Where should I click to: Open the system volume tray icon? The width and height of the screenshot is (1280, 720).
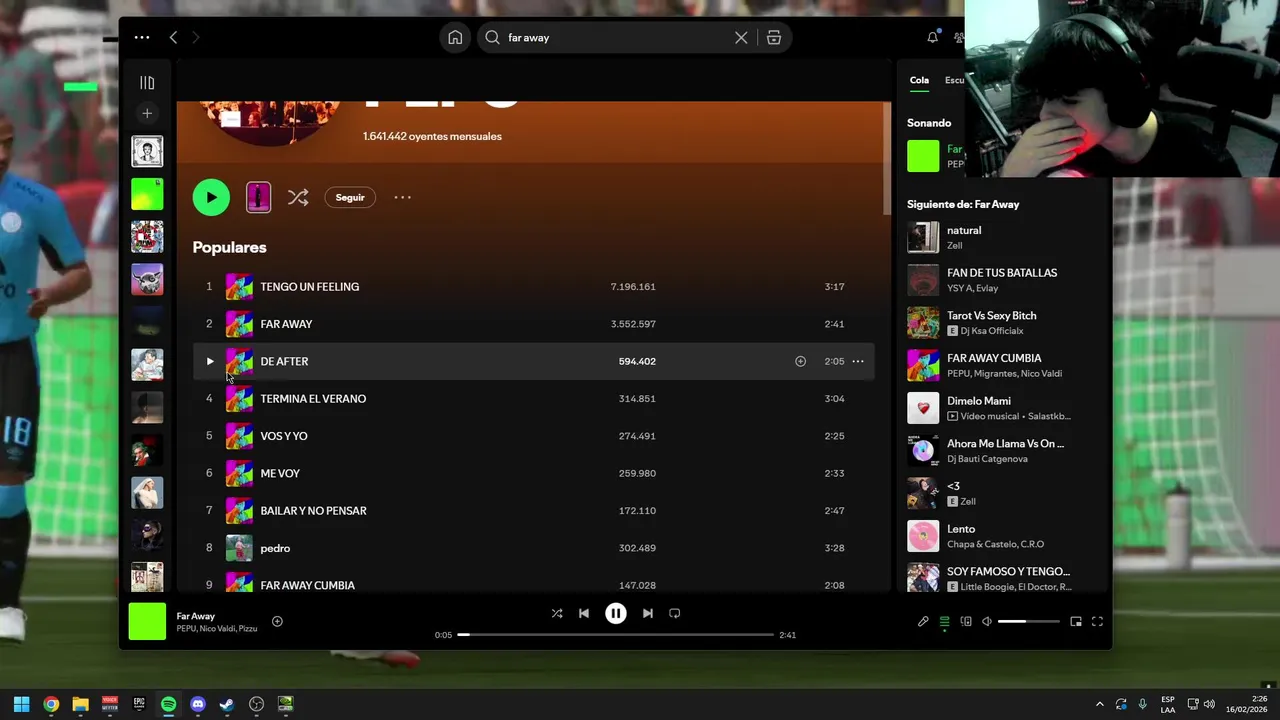(x=1209, y=704)
